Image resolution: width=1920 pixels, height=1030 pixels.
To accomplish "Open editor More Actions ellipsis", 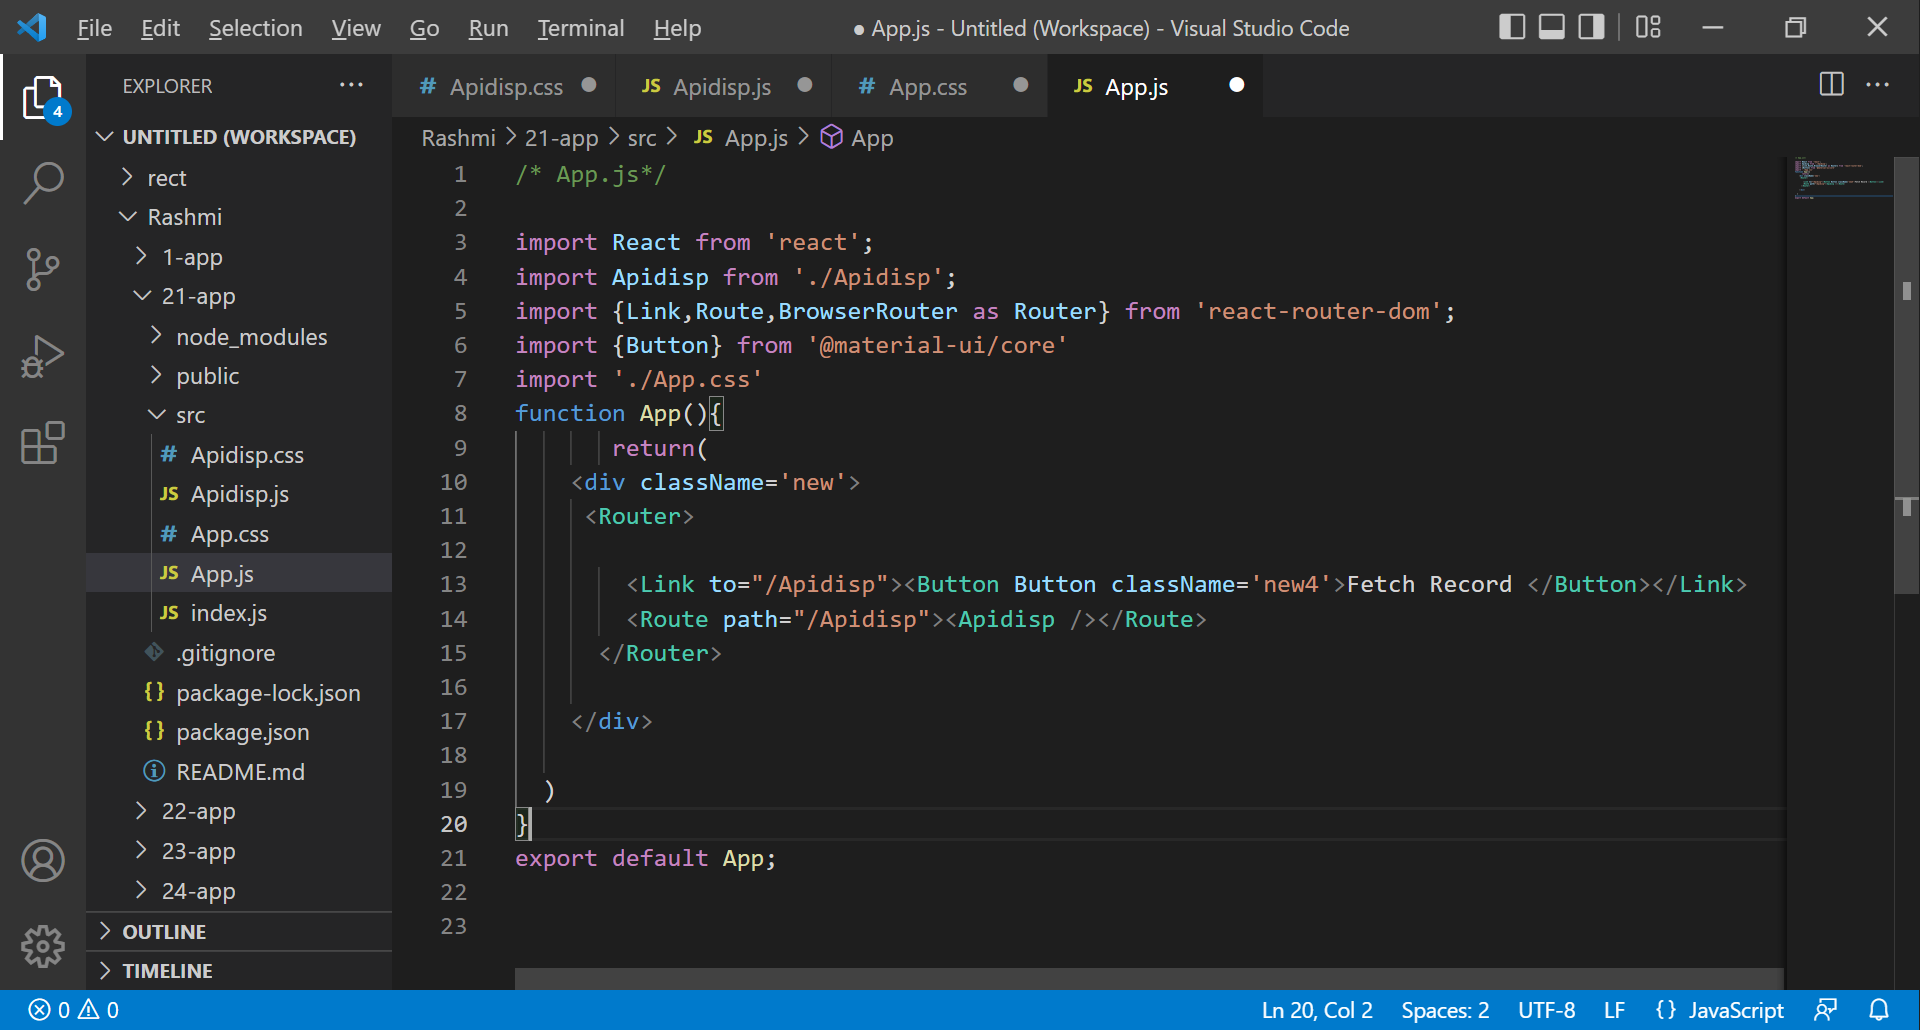I will tap(1877, 85).
